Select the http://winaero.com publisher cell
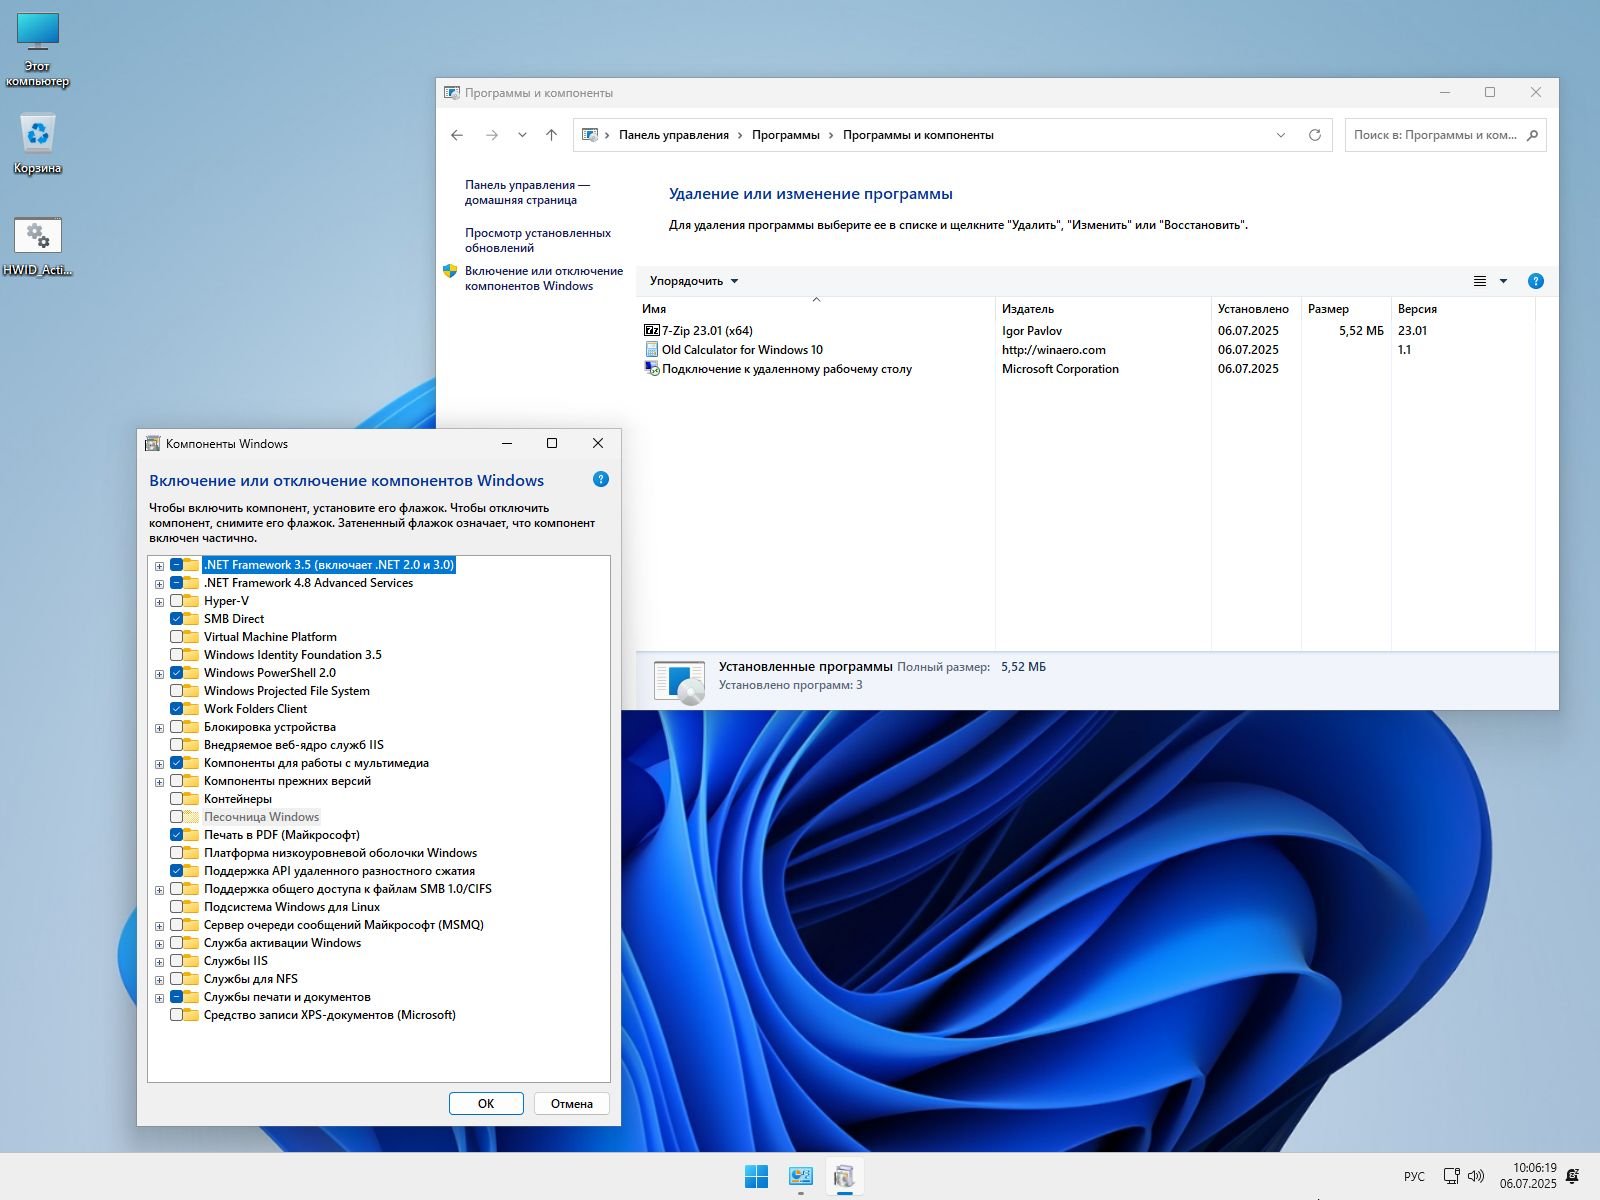The width and height of the screenshot is (1600, 1200). (1054, 350)
